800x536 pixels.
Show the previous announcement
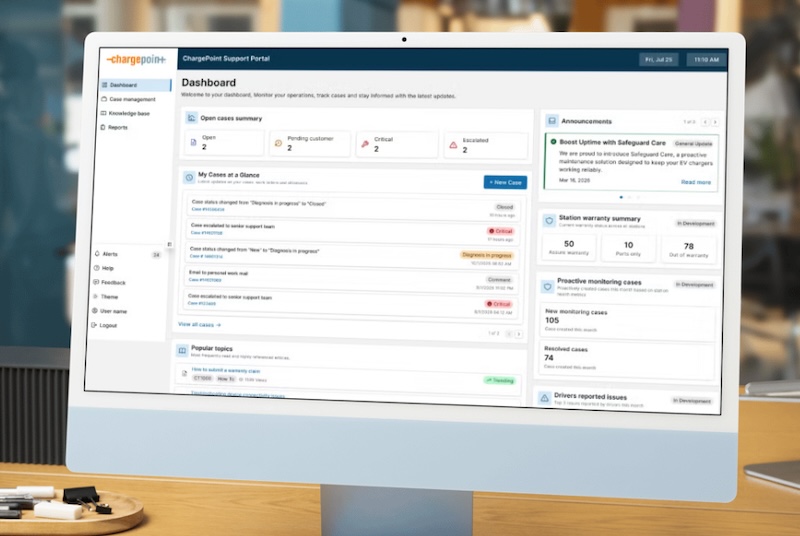tap(703, 122)
